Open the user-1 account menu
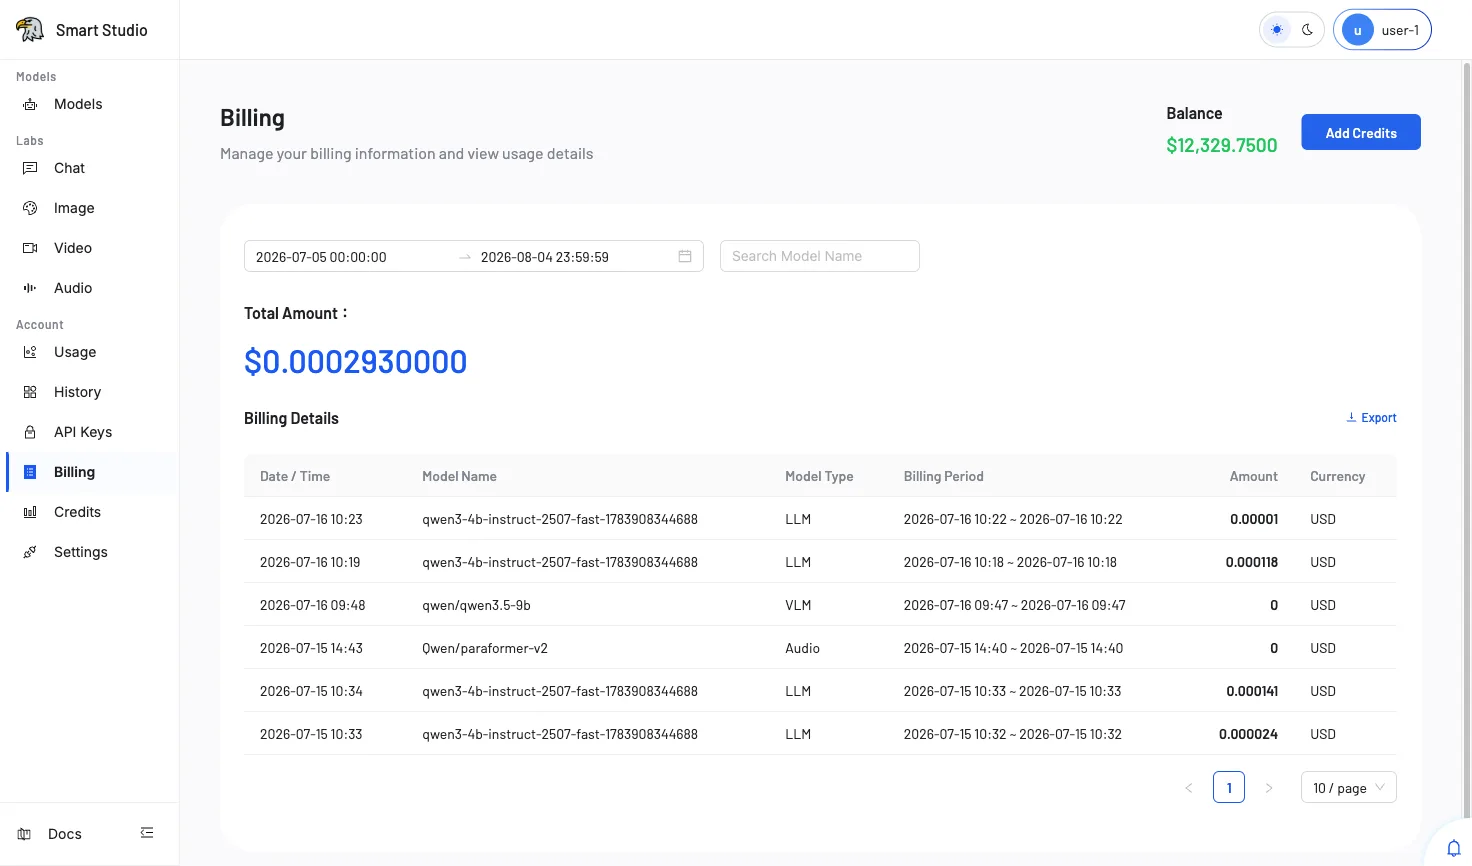This screenshot has width=1472, height=866. coord(1382,30)
